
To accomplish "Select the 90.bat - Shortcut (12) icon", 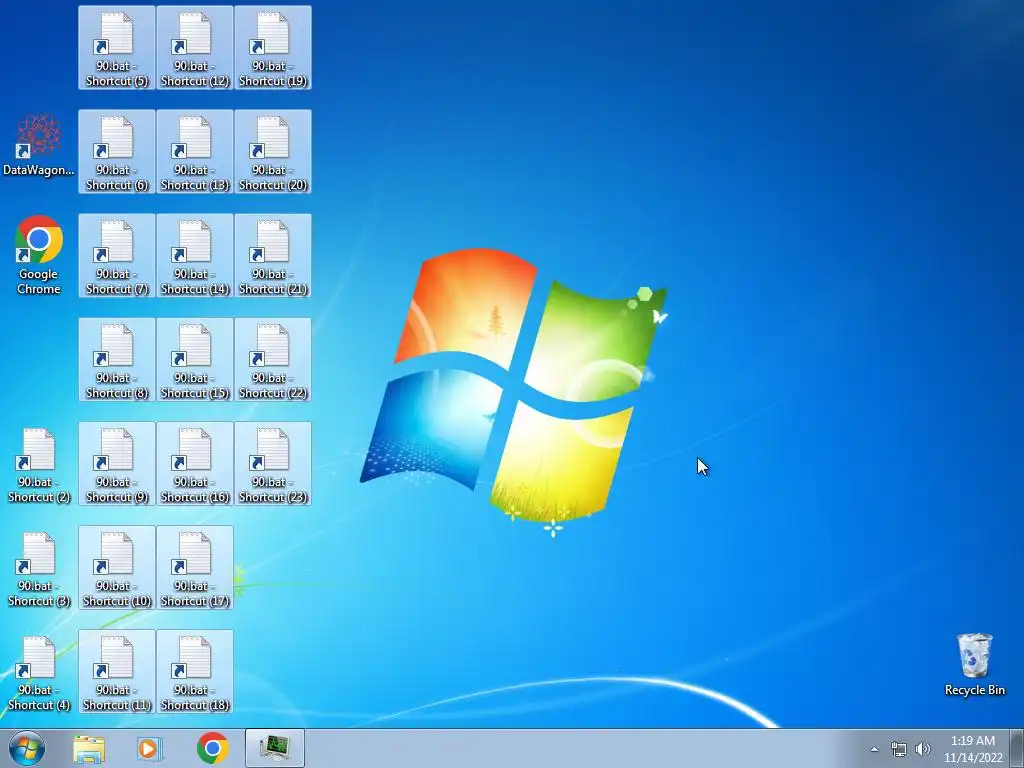I will [195, 48].
